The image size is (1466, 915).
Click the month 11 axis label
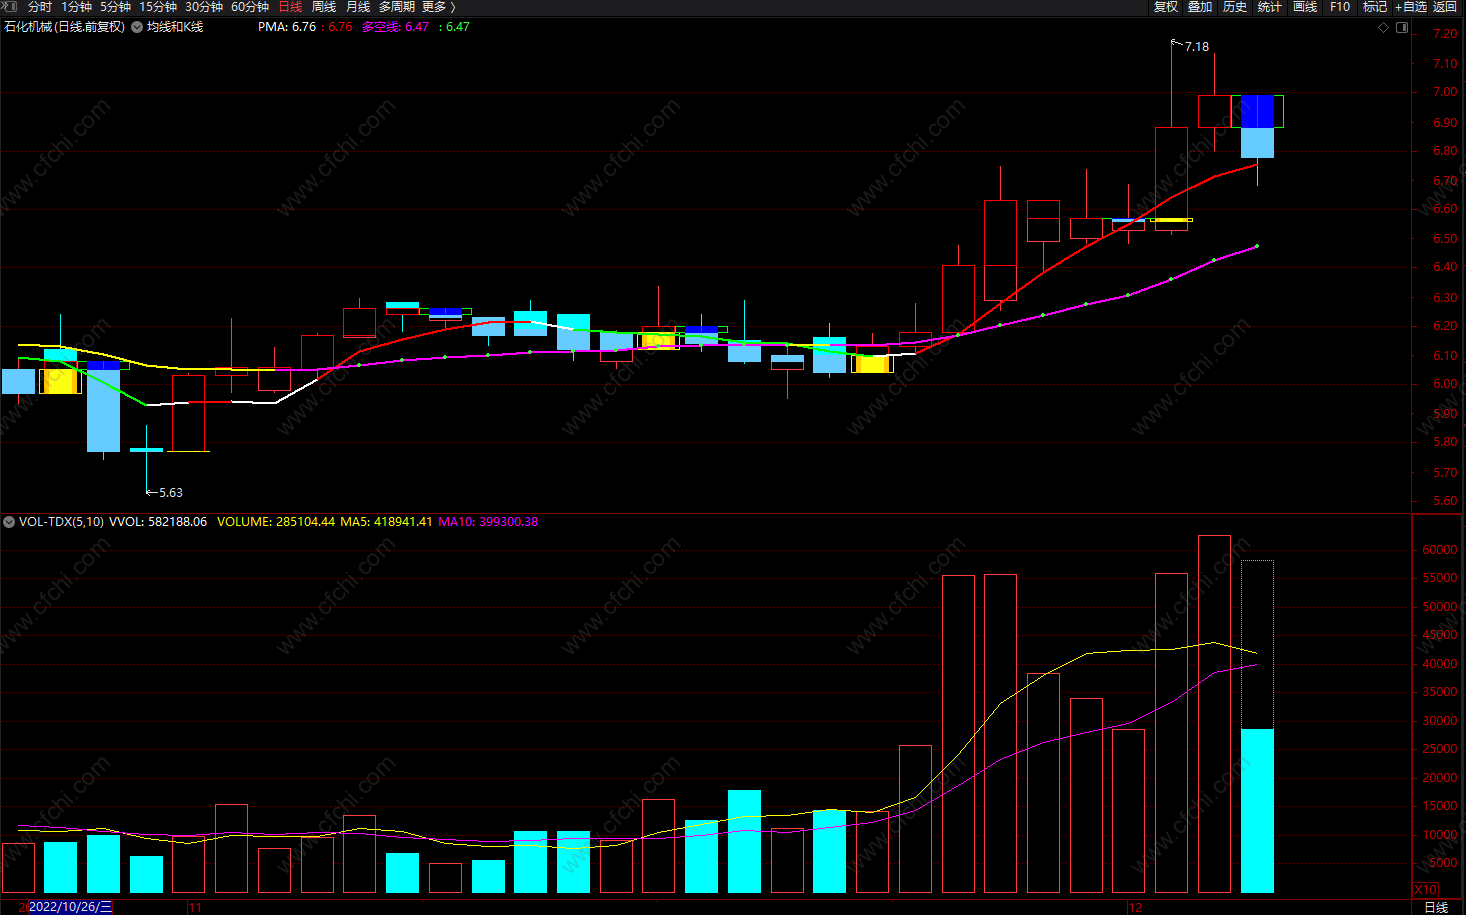[x=195, y=907]
